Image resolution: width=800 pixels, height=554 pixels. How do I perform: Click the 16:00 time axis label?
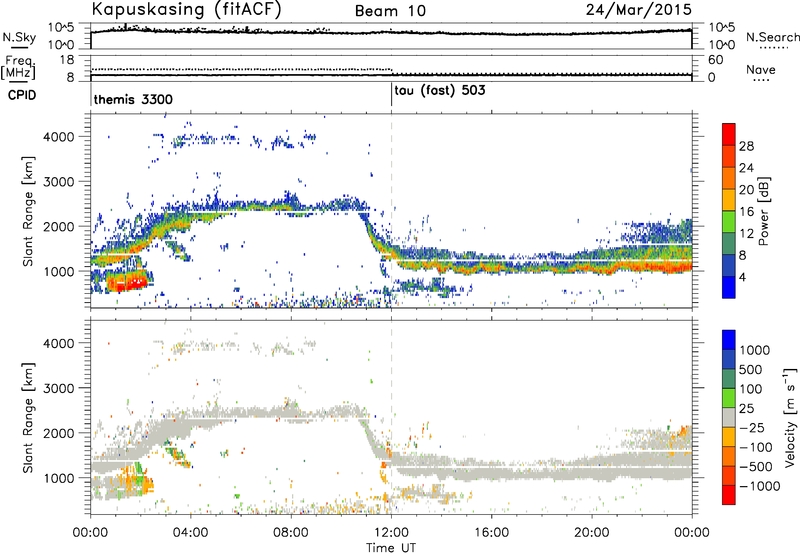(491, 533)
